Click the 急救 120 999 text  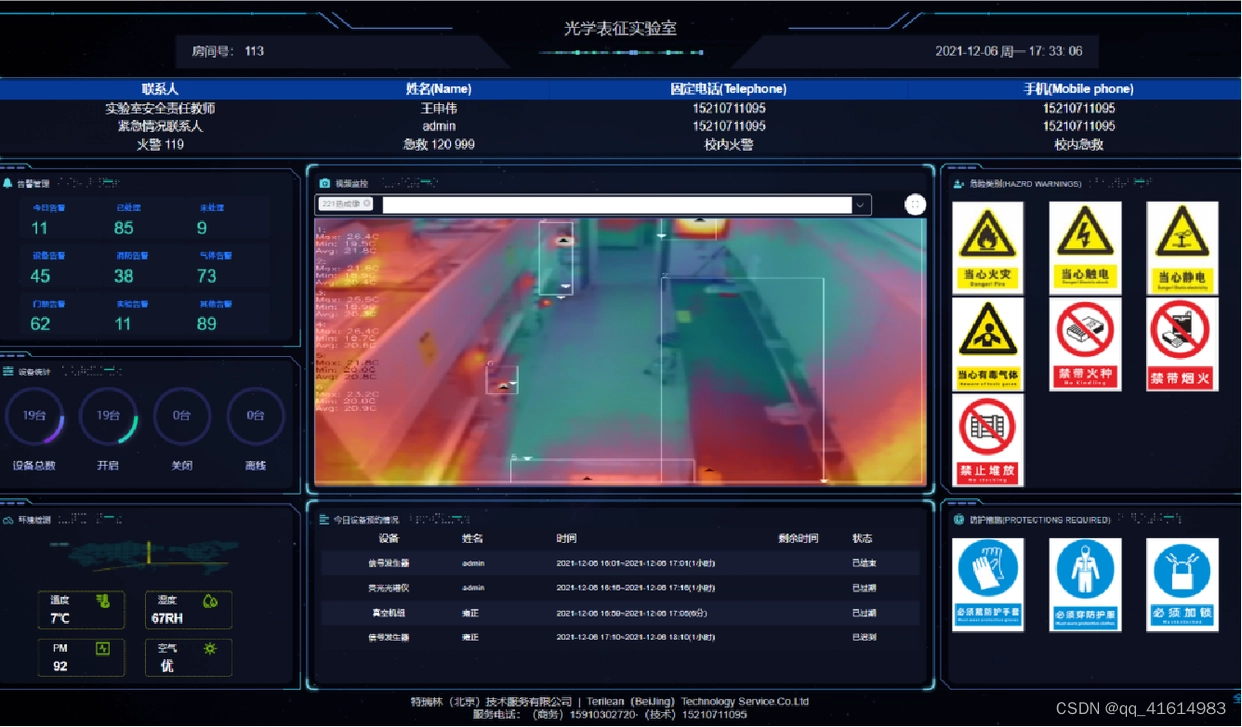pos(439,144)
